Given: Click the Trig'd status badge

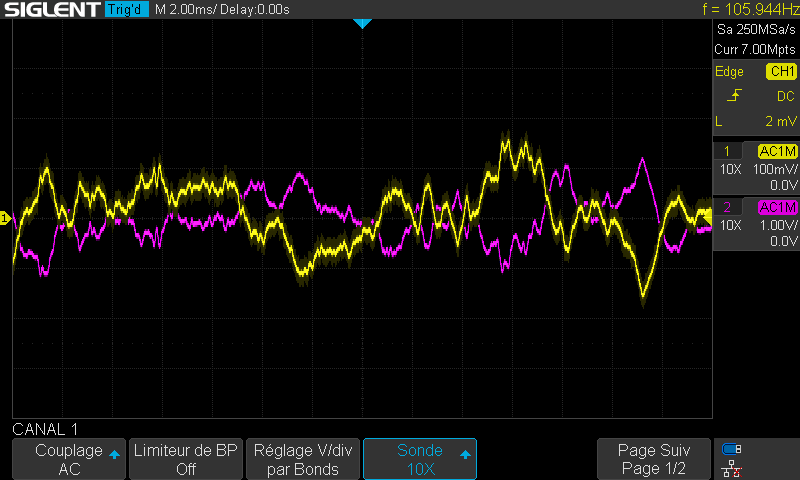Looking at the screenshot, I should pos(126,10).
